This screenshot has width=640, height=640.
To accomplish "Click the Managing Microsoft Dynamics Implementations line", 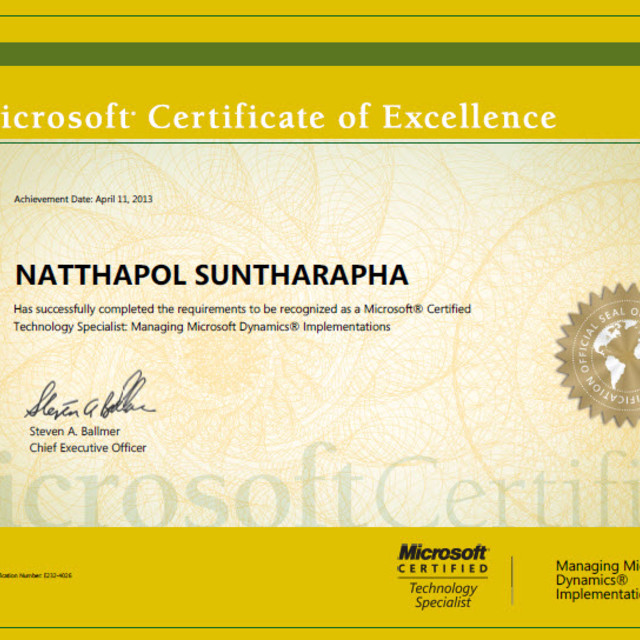I will (x=202, y=327).
